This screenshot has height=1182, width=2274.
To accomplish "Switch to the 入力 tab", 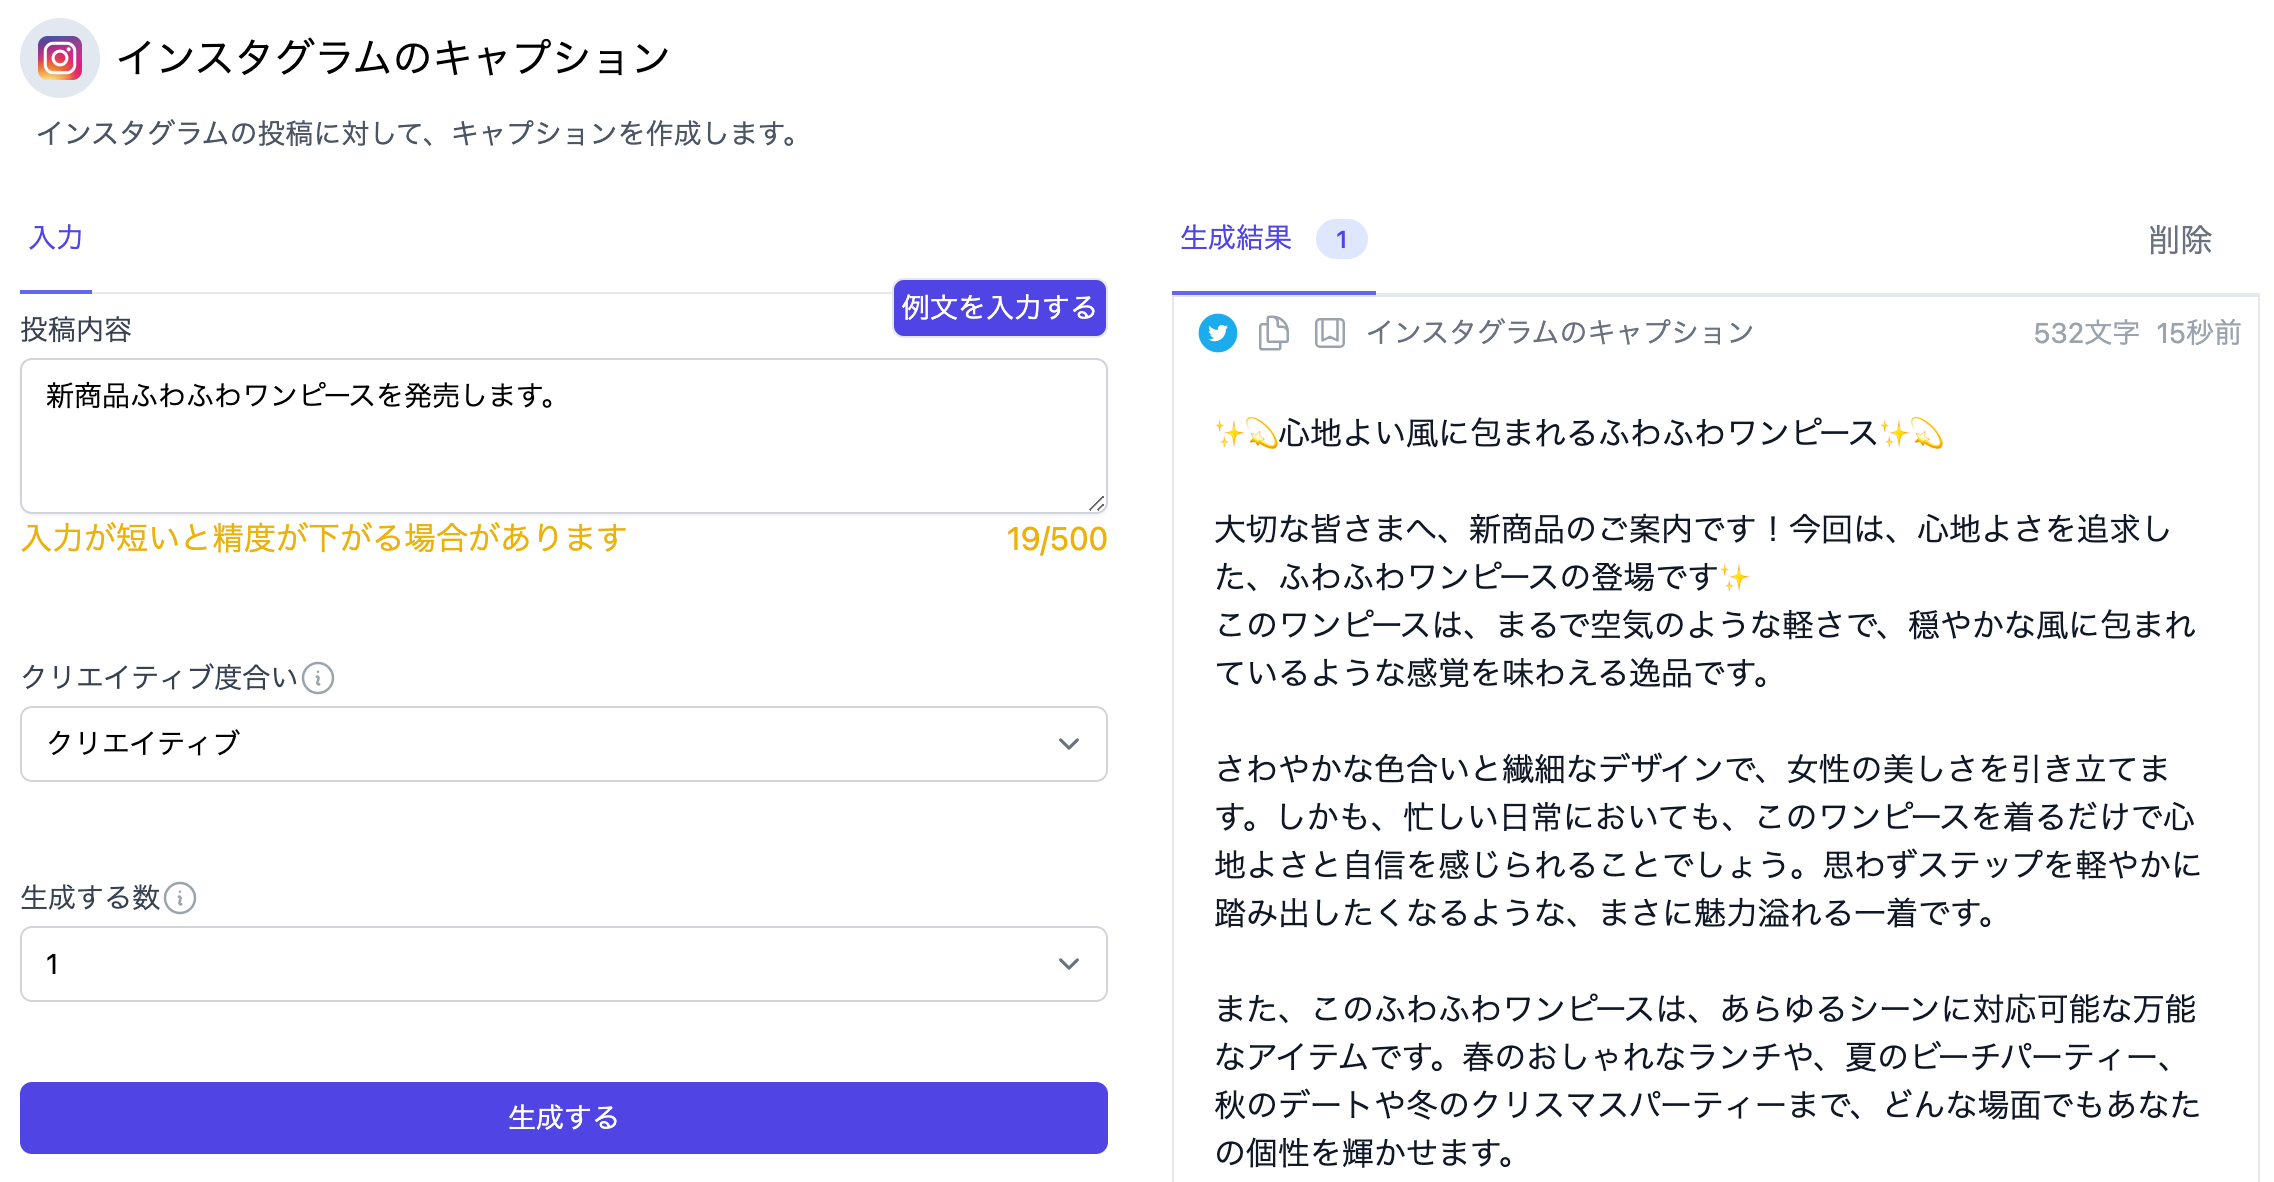I will 56,239.
